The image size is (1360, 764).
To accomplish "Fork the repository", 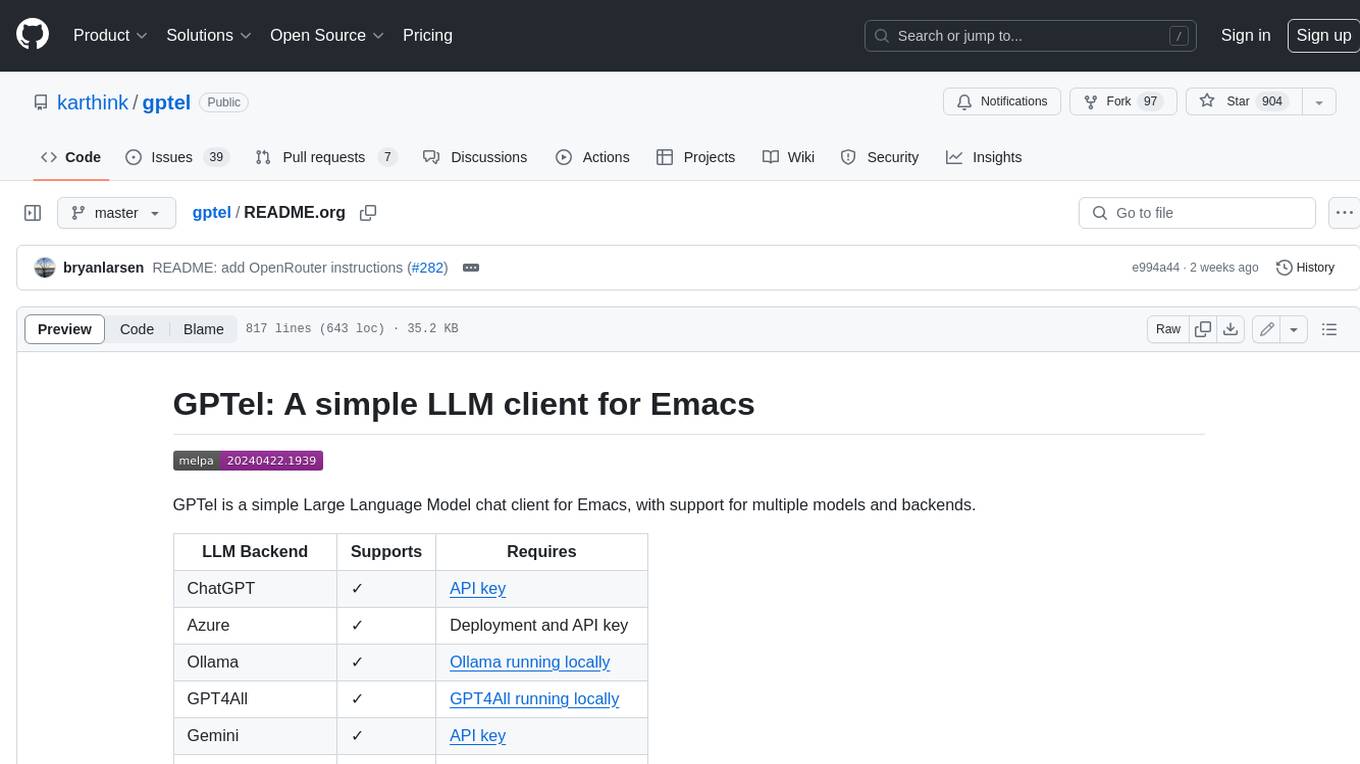I will click(x=1123, y=102).
